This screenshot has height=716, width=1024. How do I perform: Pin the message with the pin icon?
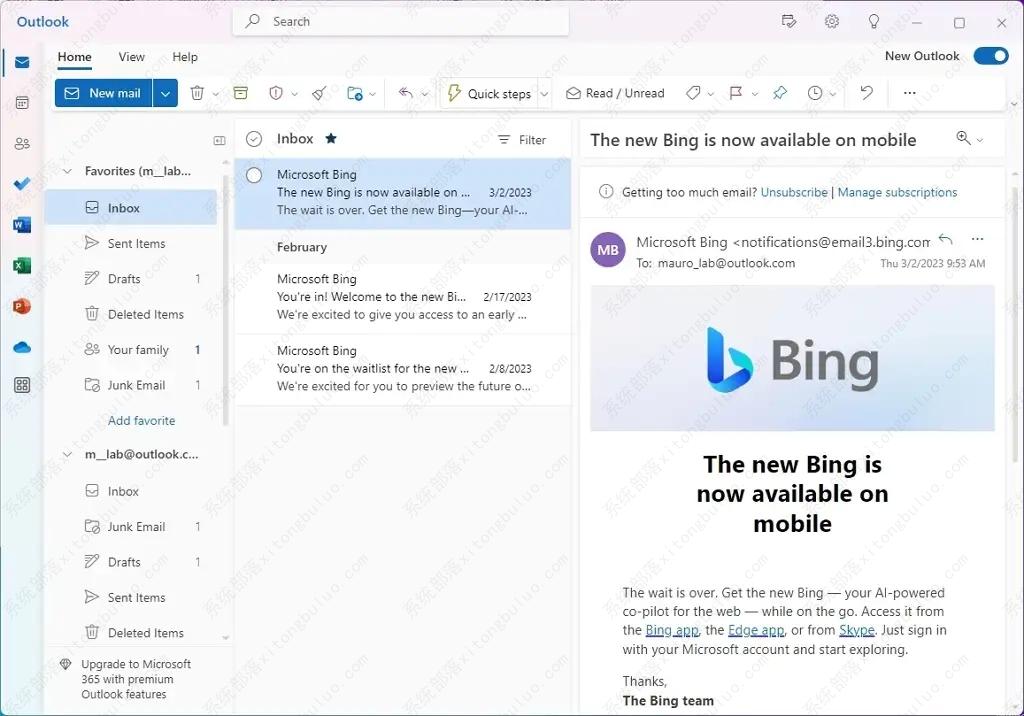(x=780, y=93)
